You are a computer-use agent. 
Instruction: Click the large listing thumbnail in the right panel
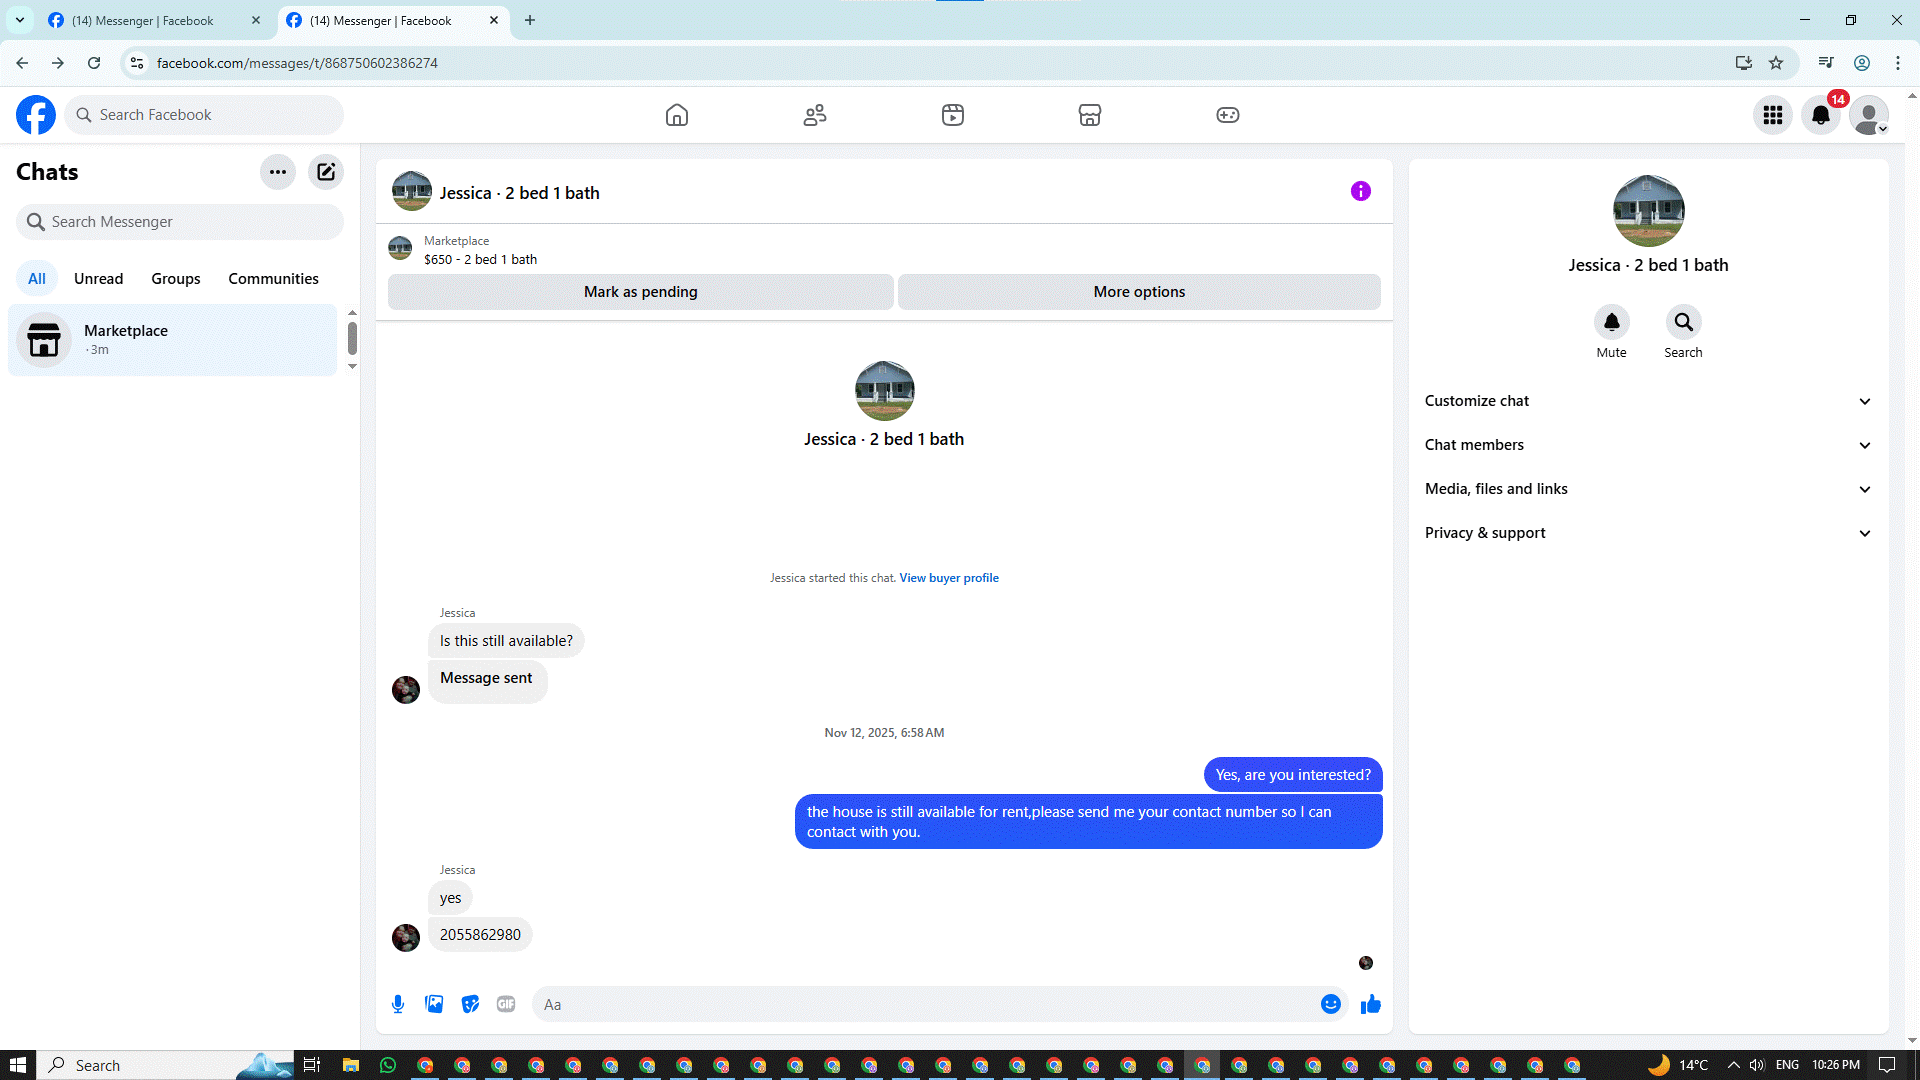[x=1649, y=211]
